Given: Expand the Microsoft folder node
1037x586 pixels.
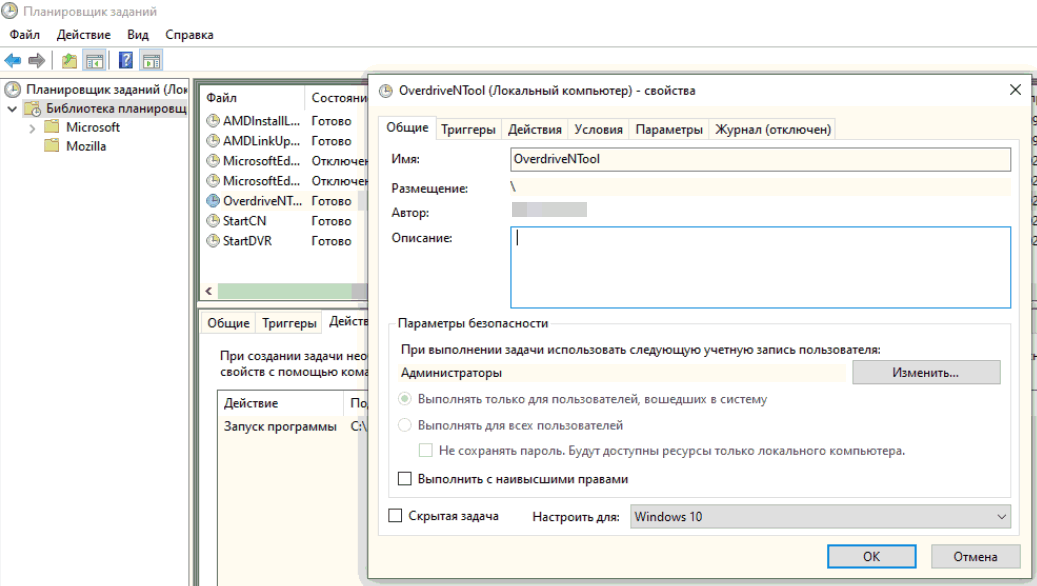Looking at the screenshot, I should tap(32, 128).
